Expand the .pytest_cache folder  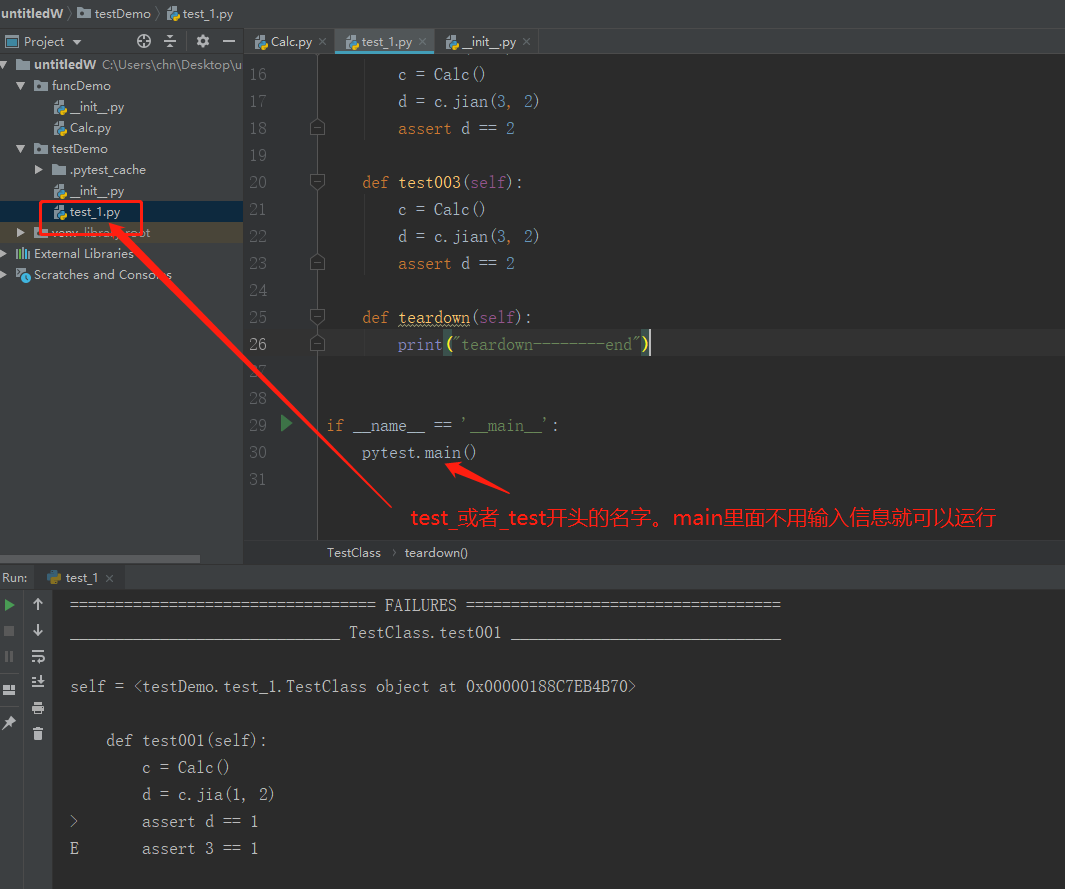(x=38, y=169)
